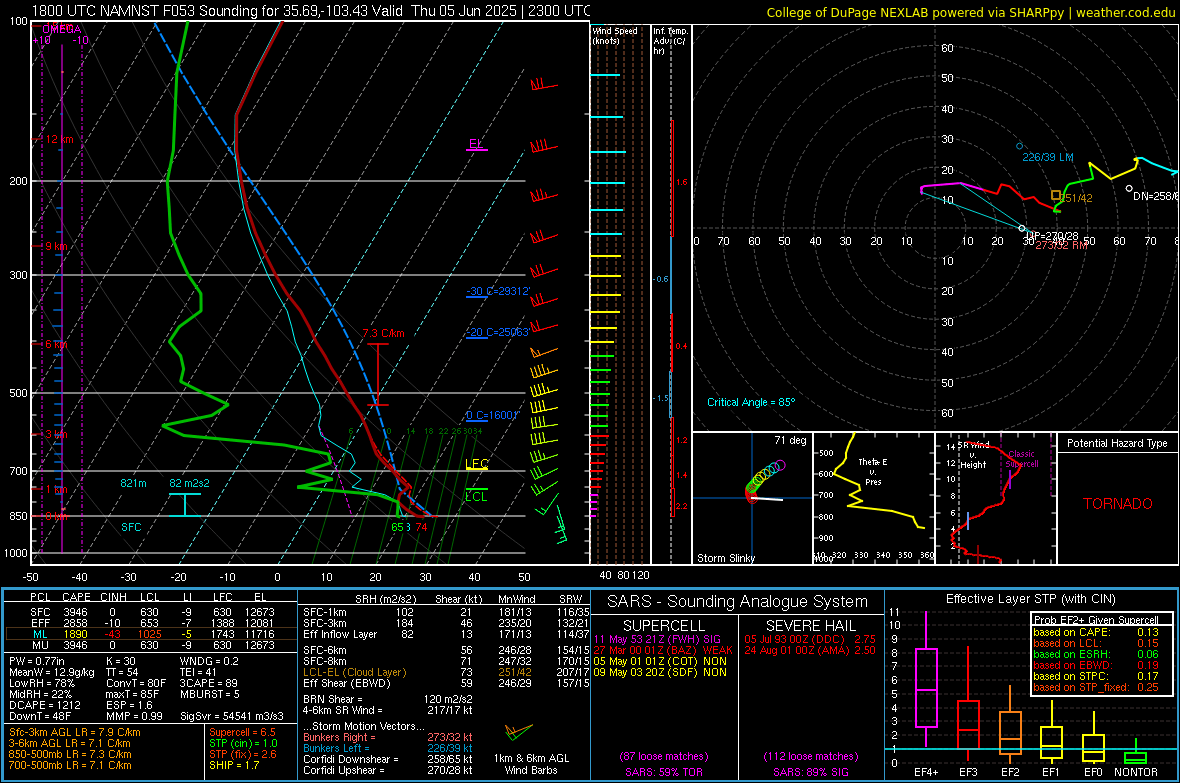Image resolution: width=1180 pixels, height=783 pixels.
Task: Click the Critical Angle = 85° text
Action: click(x=751, y=402)
